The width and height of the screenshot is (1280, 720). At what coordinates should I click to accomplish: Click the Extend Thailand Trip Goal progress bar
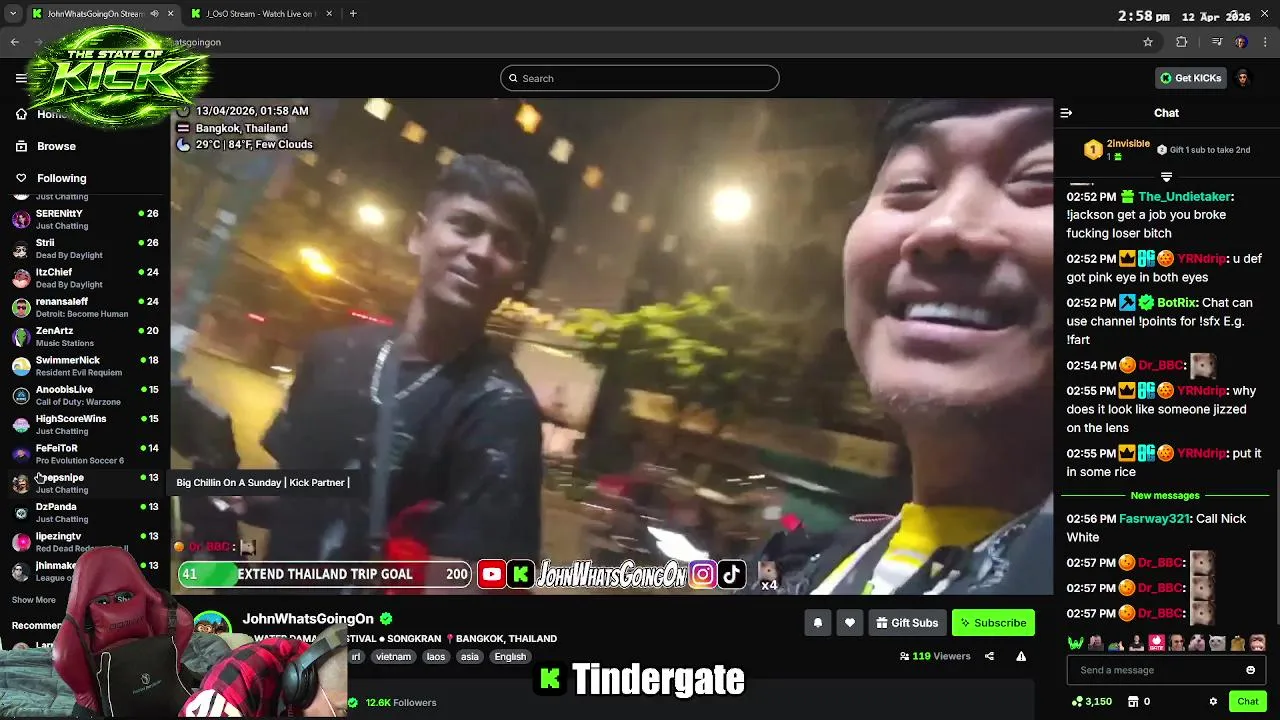click(325, 574)
